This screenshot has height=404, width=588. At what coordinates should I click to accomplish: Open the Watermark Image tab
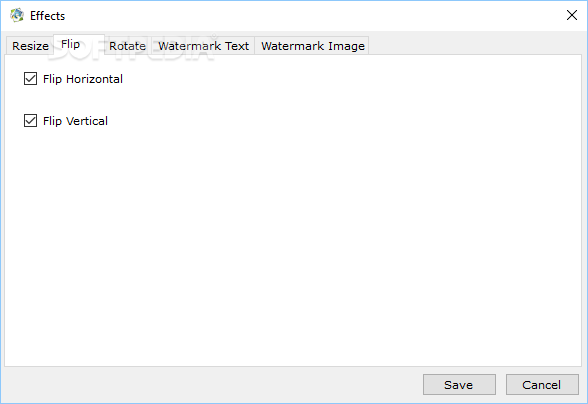312,46
